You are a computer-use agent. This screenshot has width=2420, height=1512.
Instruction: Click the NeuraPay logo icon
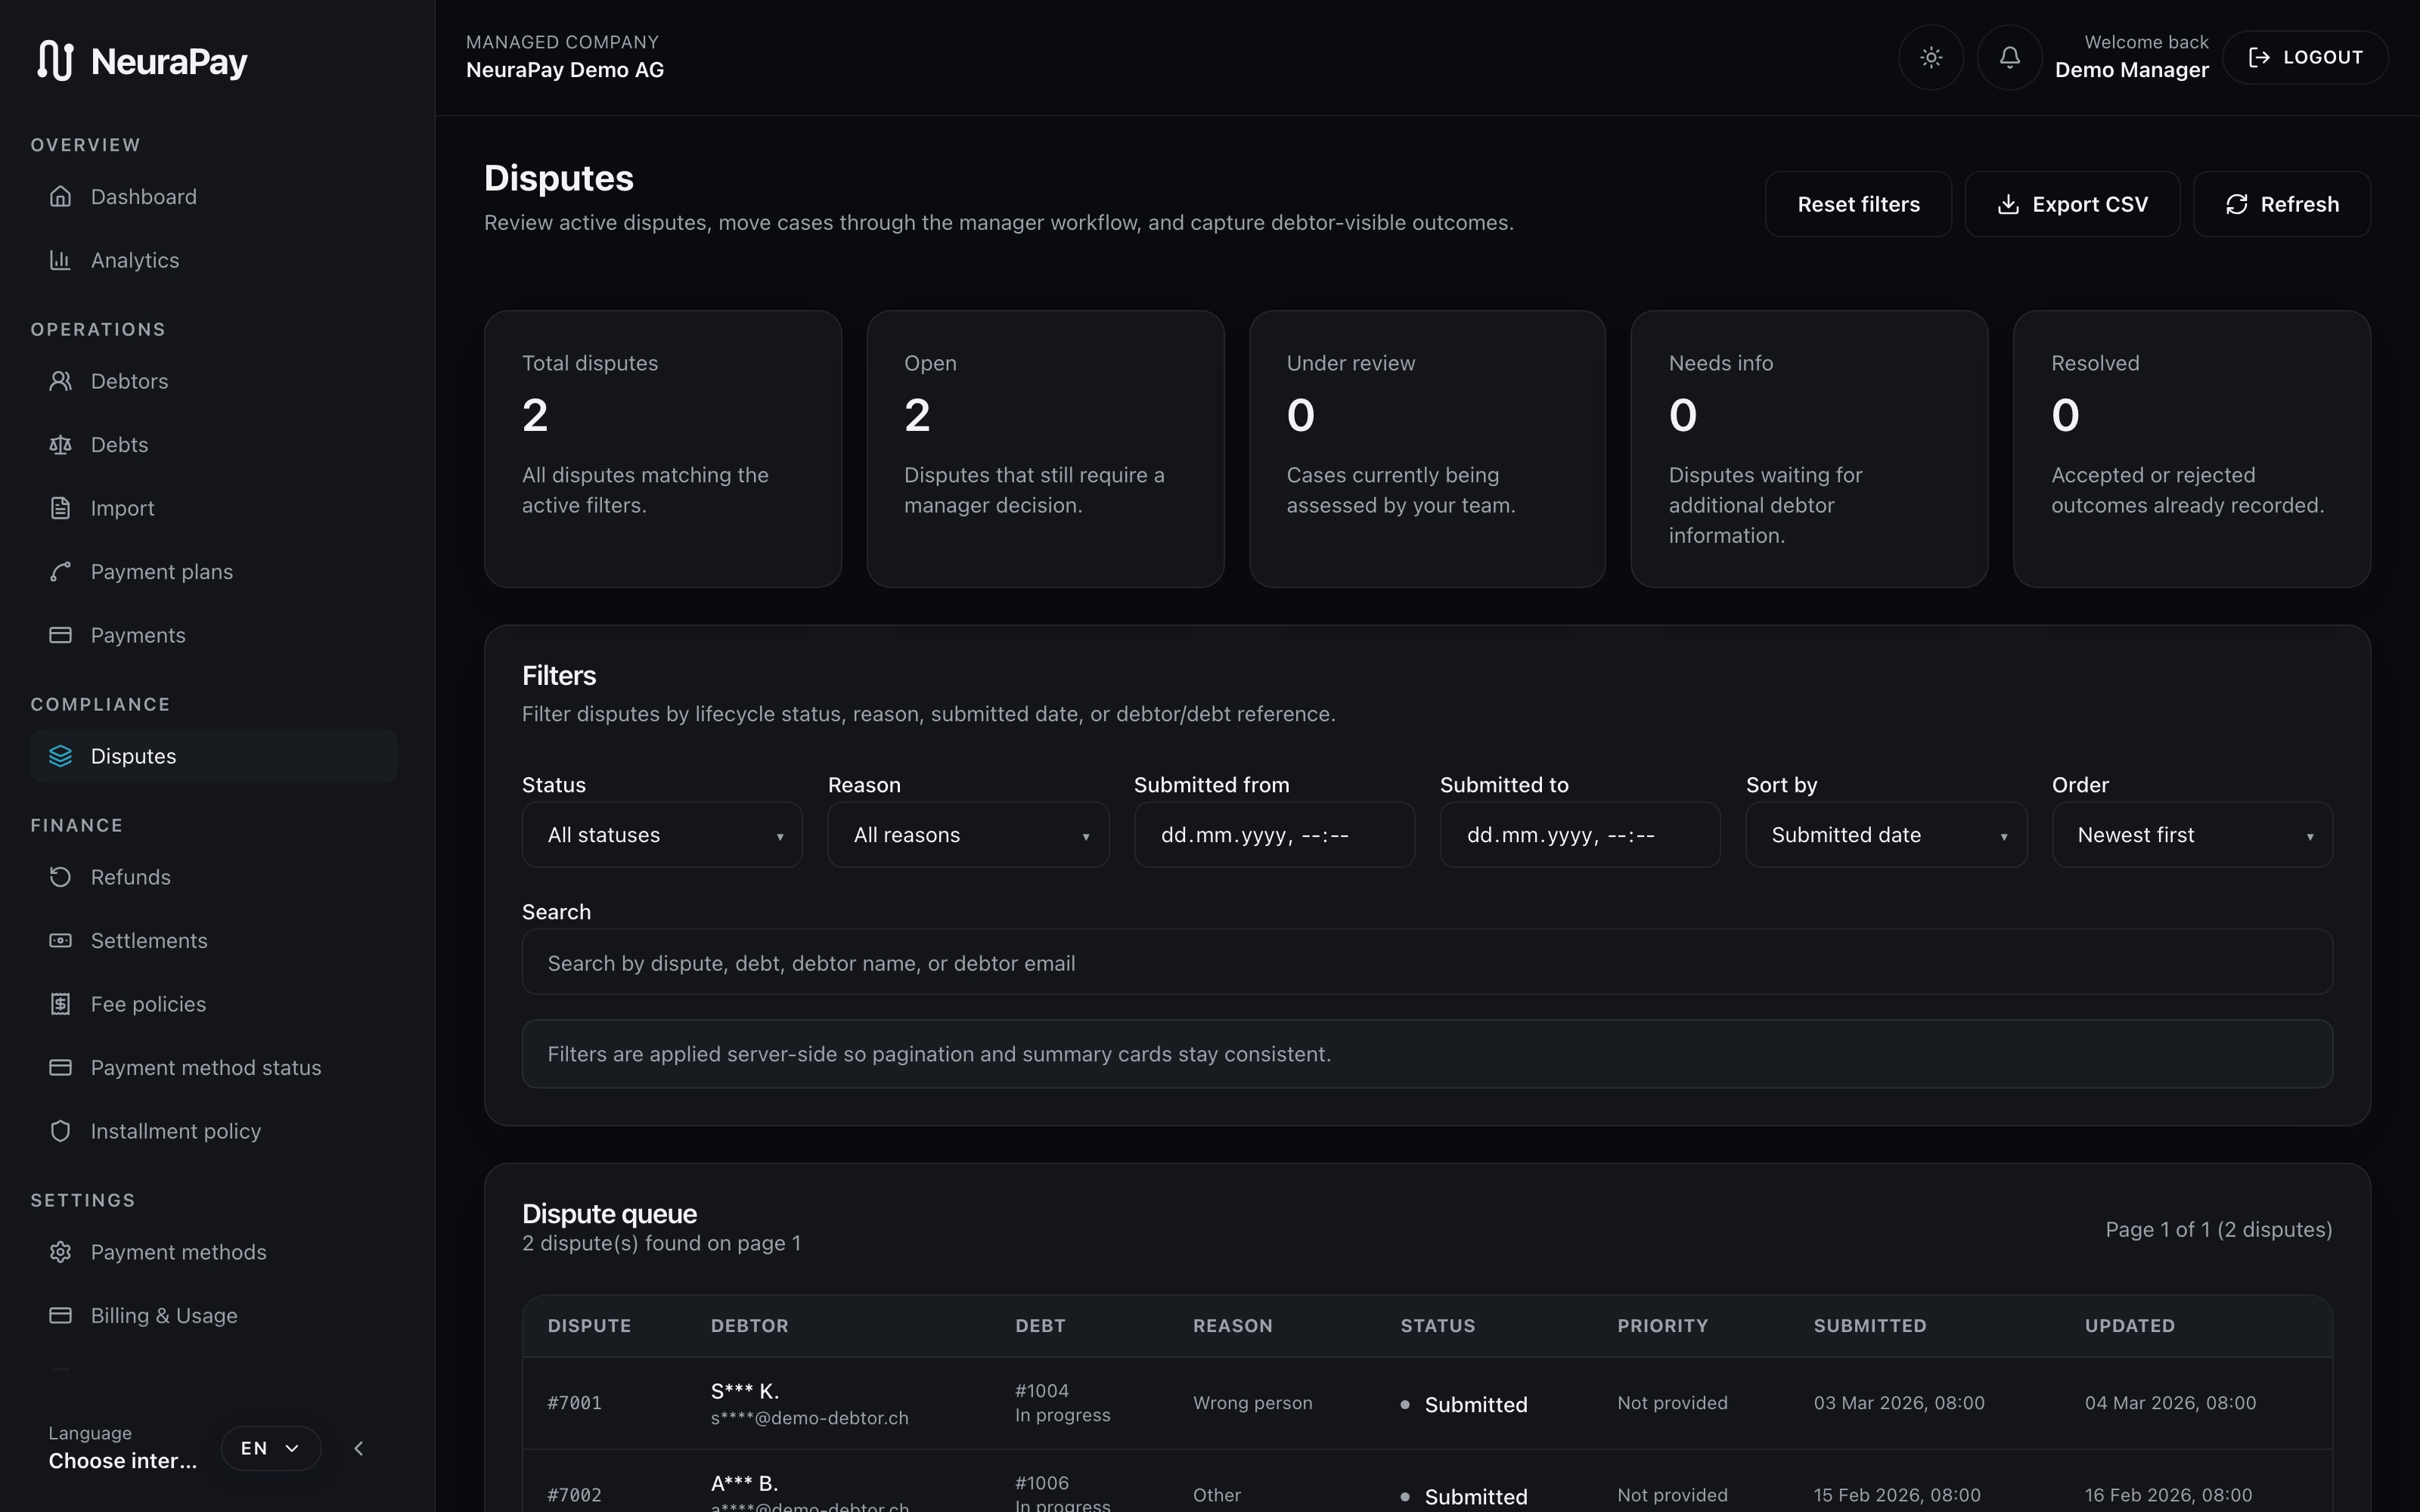click(56, 60)
